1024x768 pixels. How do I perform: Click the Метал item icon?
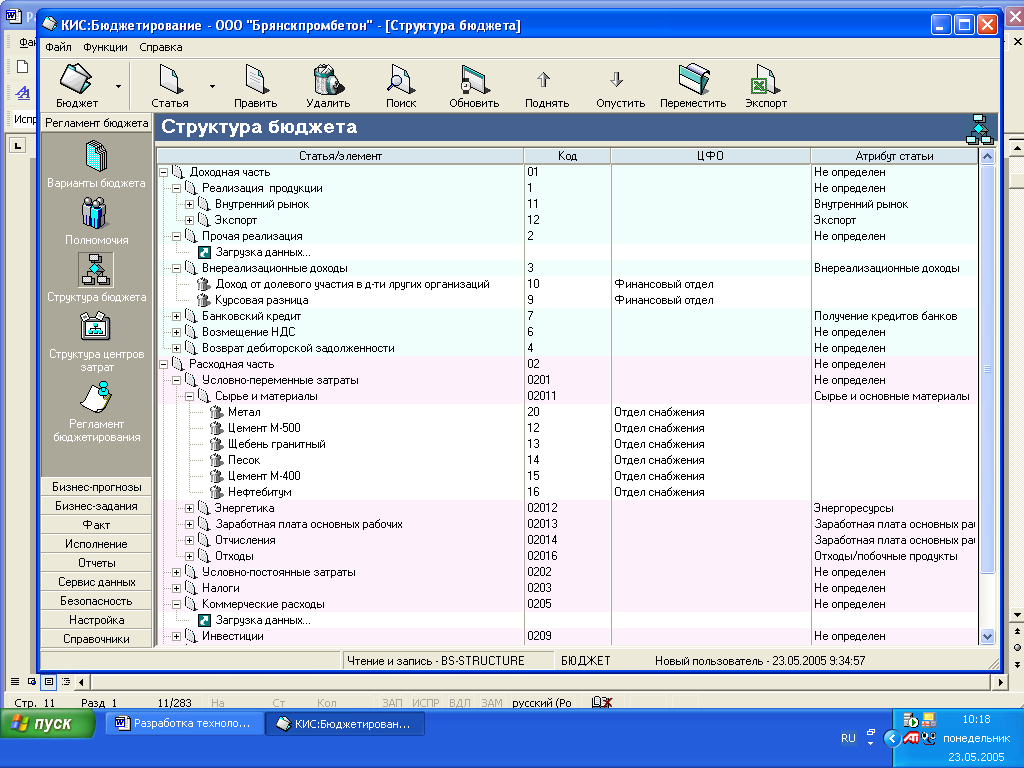[217, 412]
